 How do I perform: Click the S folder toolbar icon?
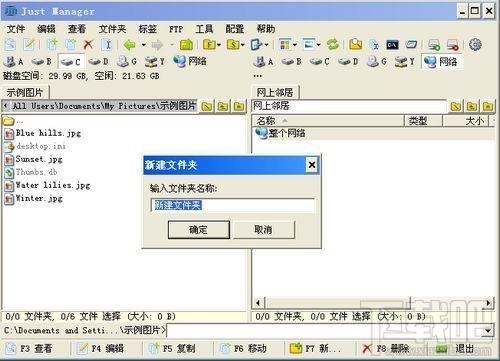(x=233, y=44)
